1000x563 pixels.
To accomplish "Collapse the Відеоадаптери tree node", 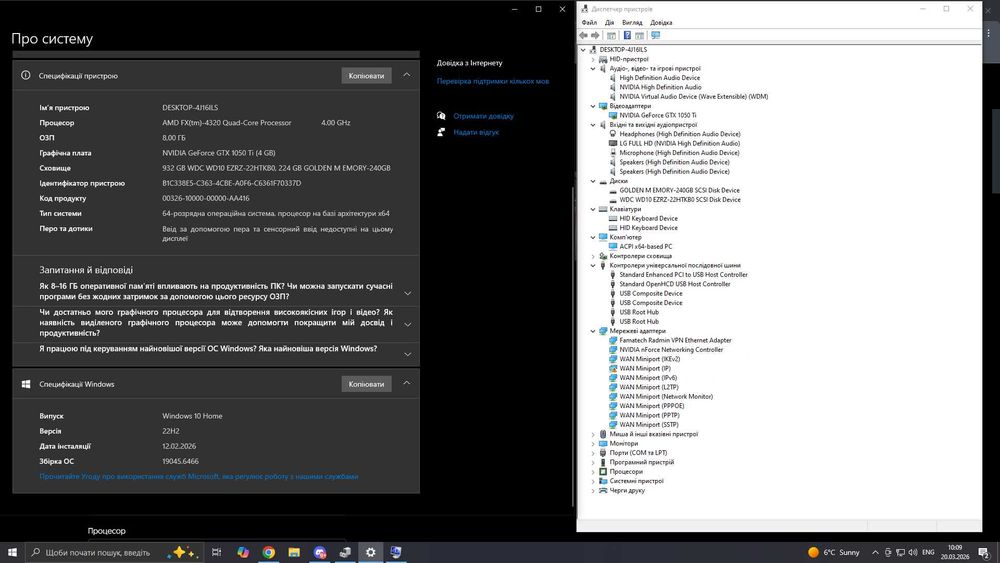I will 593,106.
